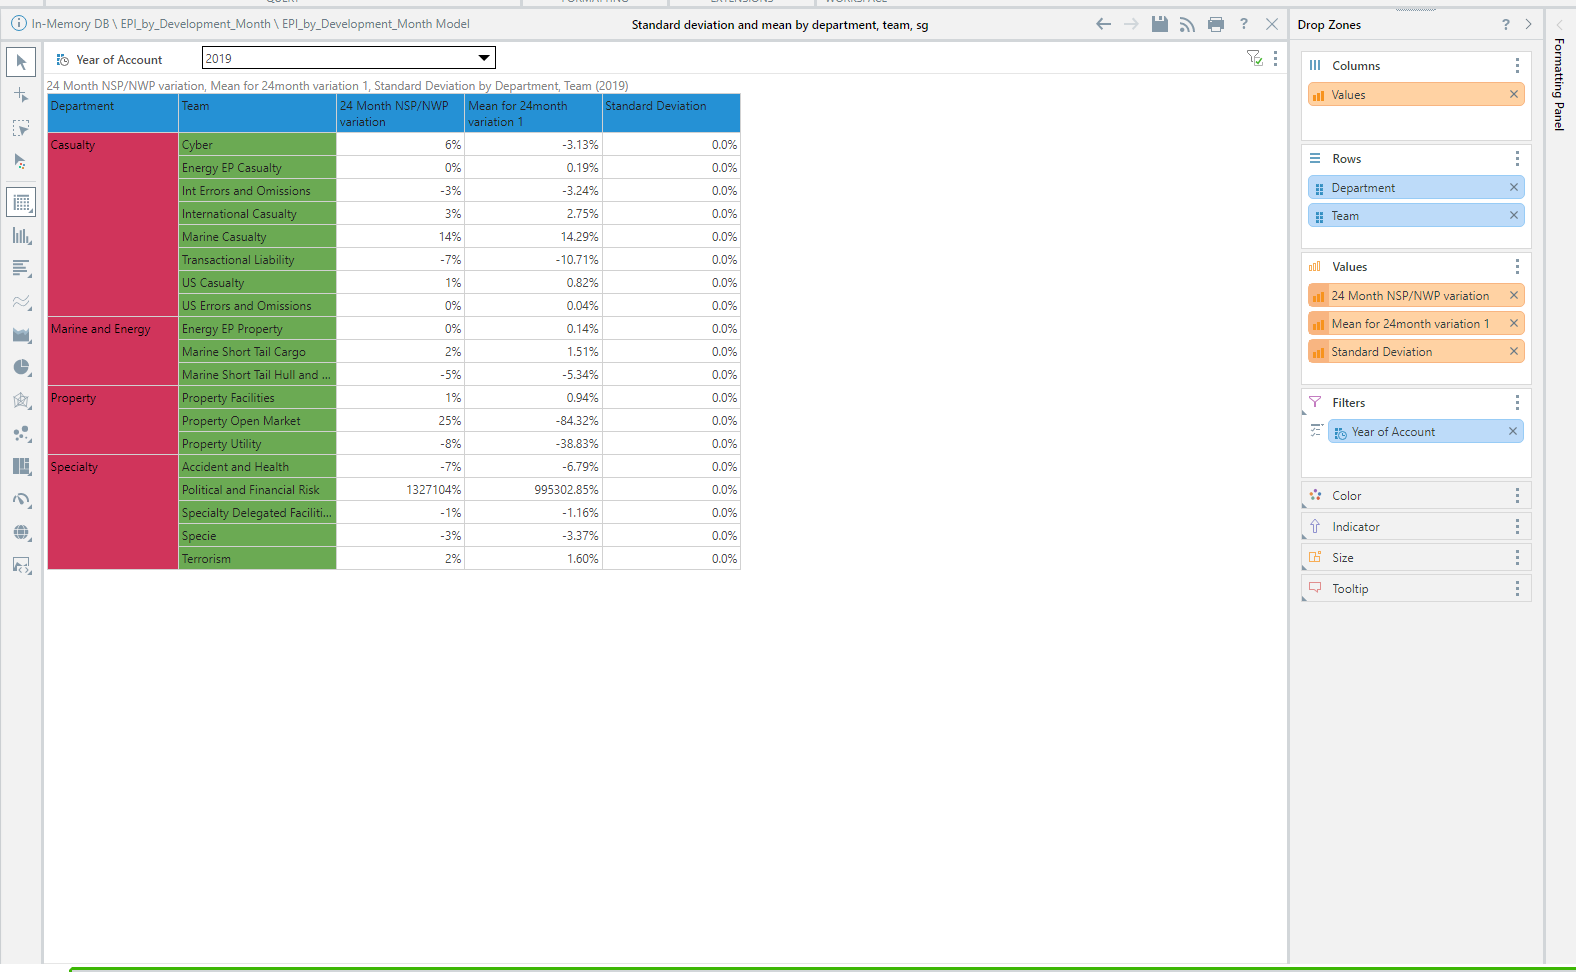The image size is (1576, 972).
Task: Switch visualization to gauge
Action: pos(21,500)
